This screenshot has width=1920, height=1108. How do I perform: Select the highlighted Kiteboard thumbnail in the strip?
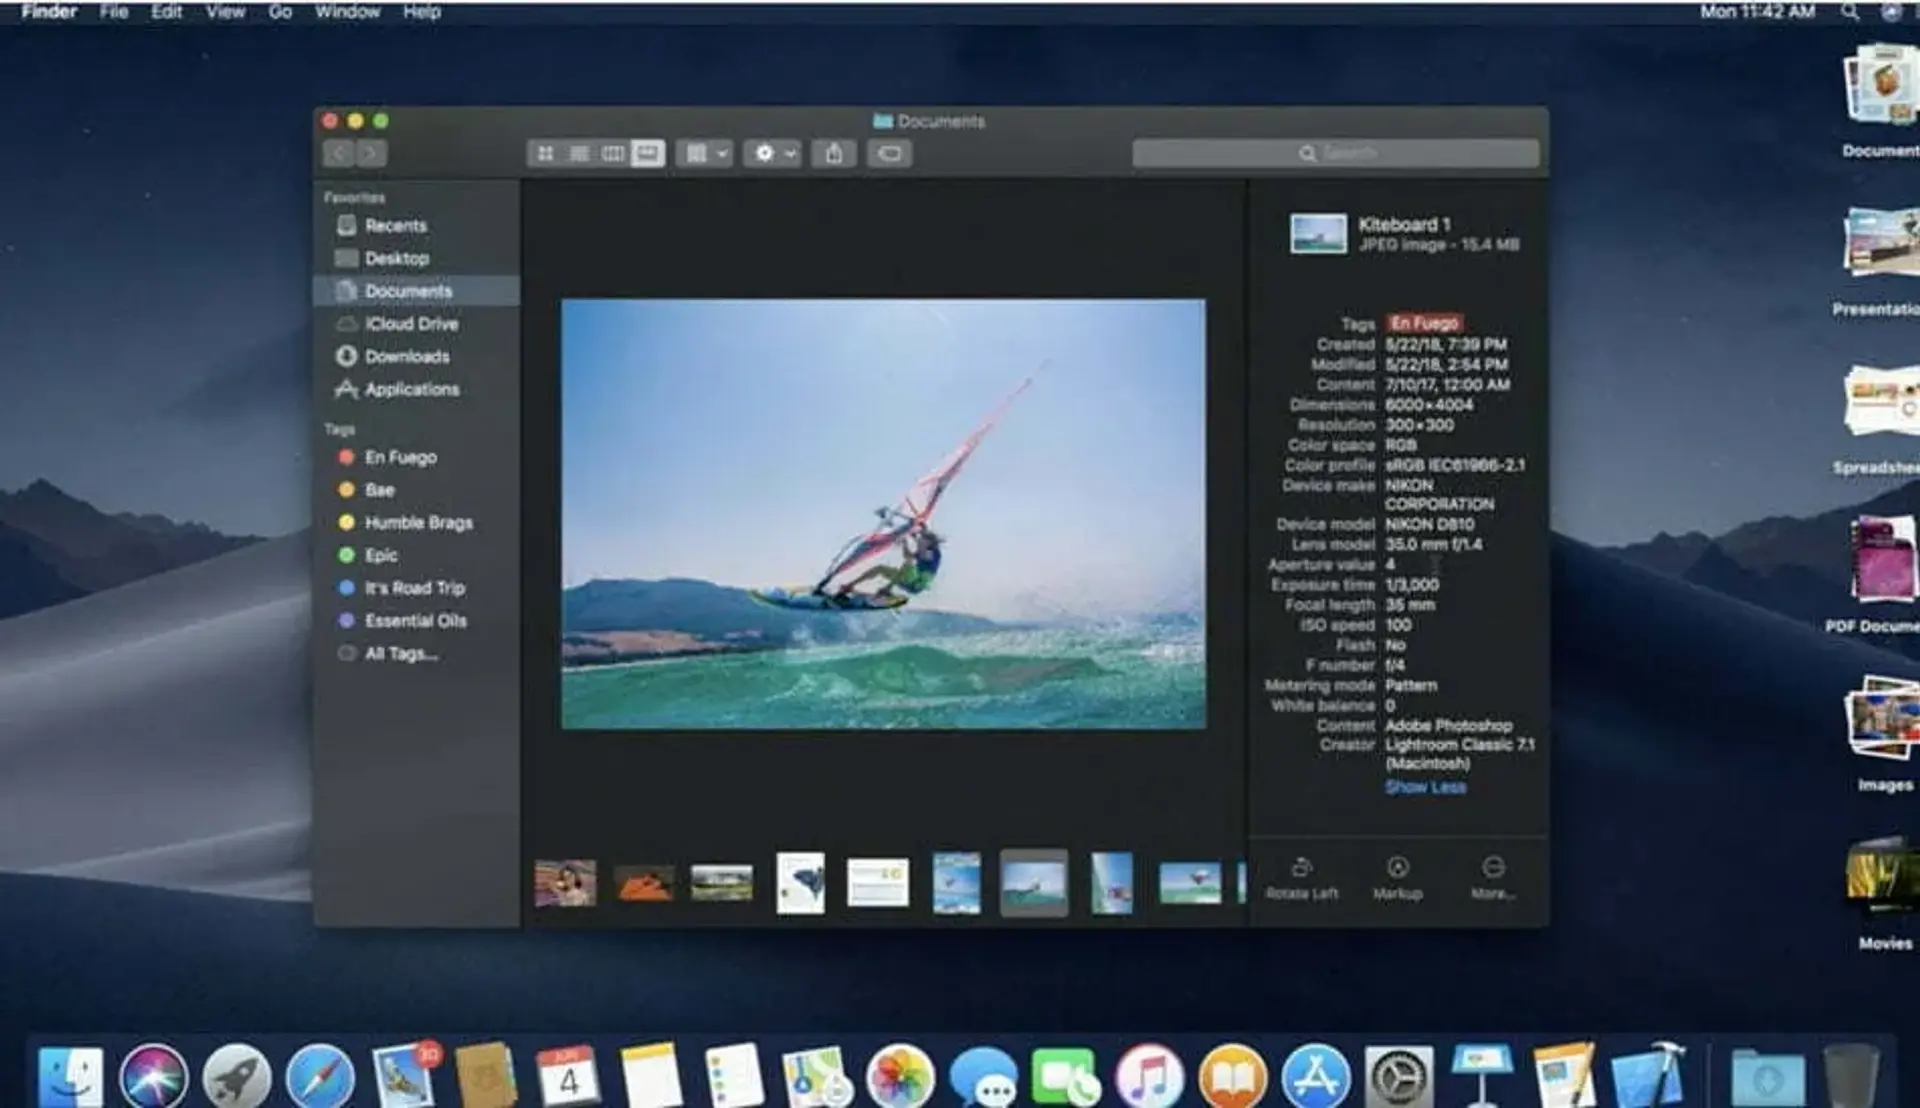[1034, 883]
